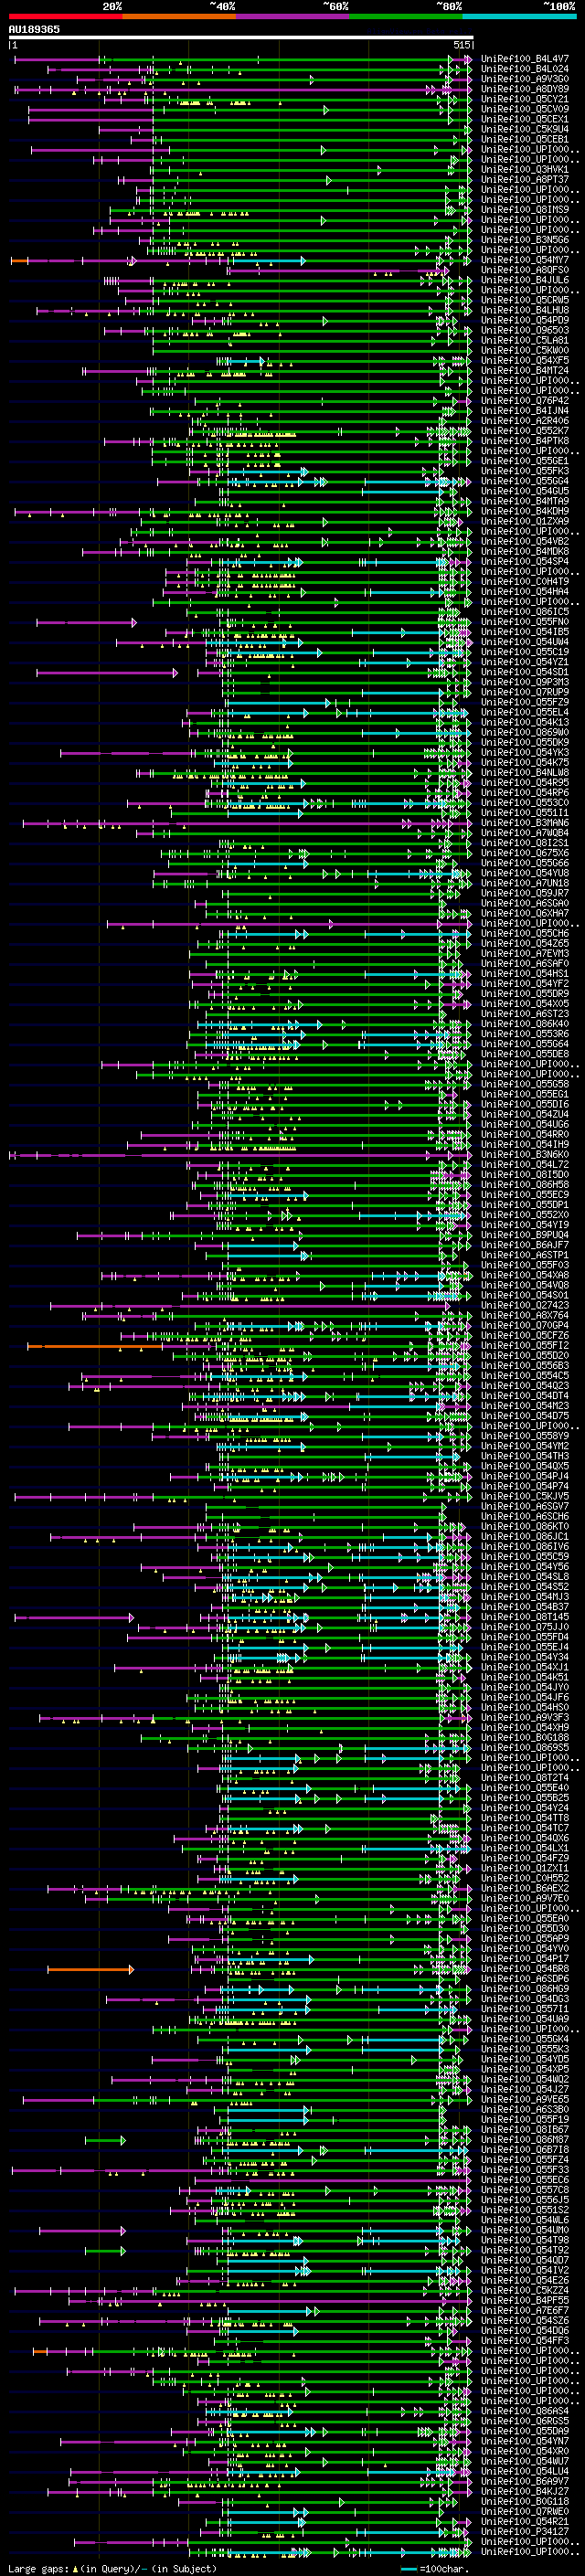Viewport: 585px width, 2576px height.
Task: Select hit UniRef100_Q6RGS5
Action: pos(525,2421)
